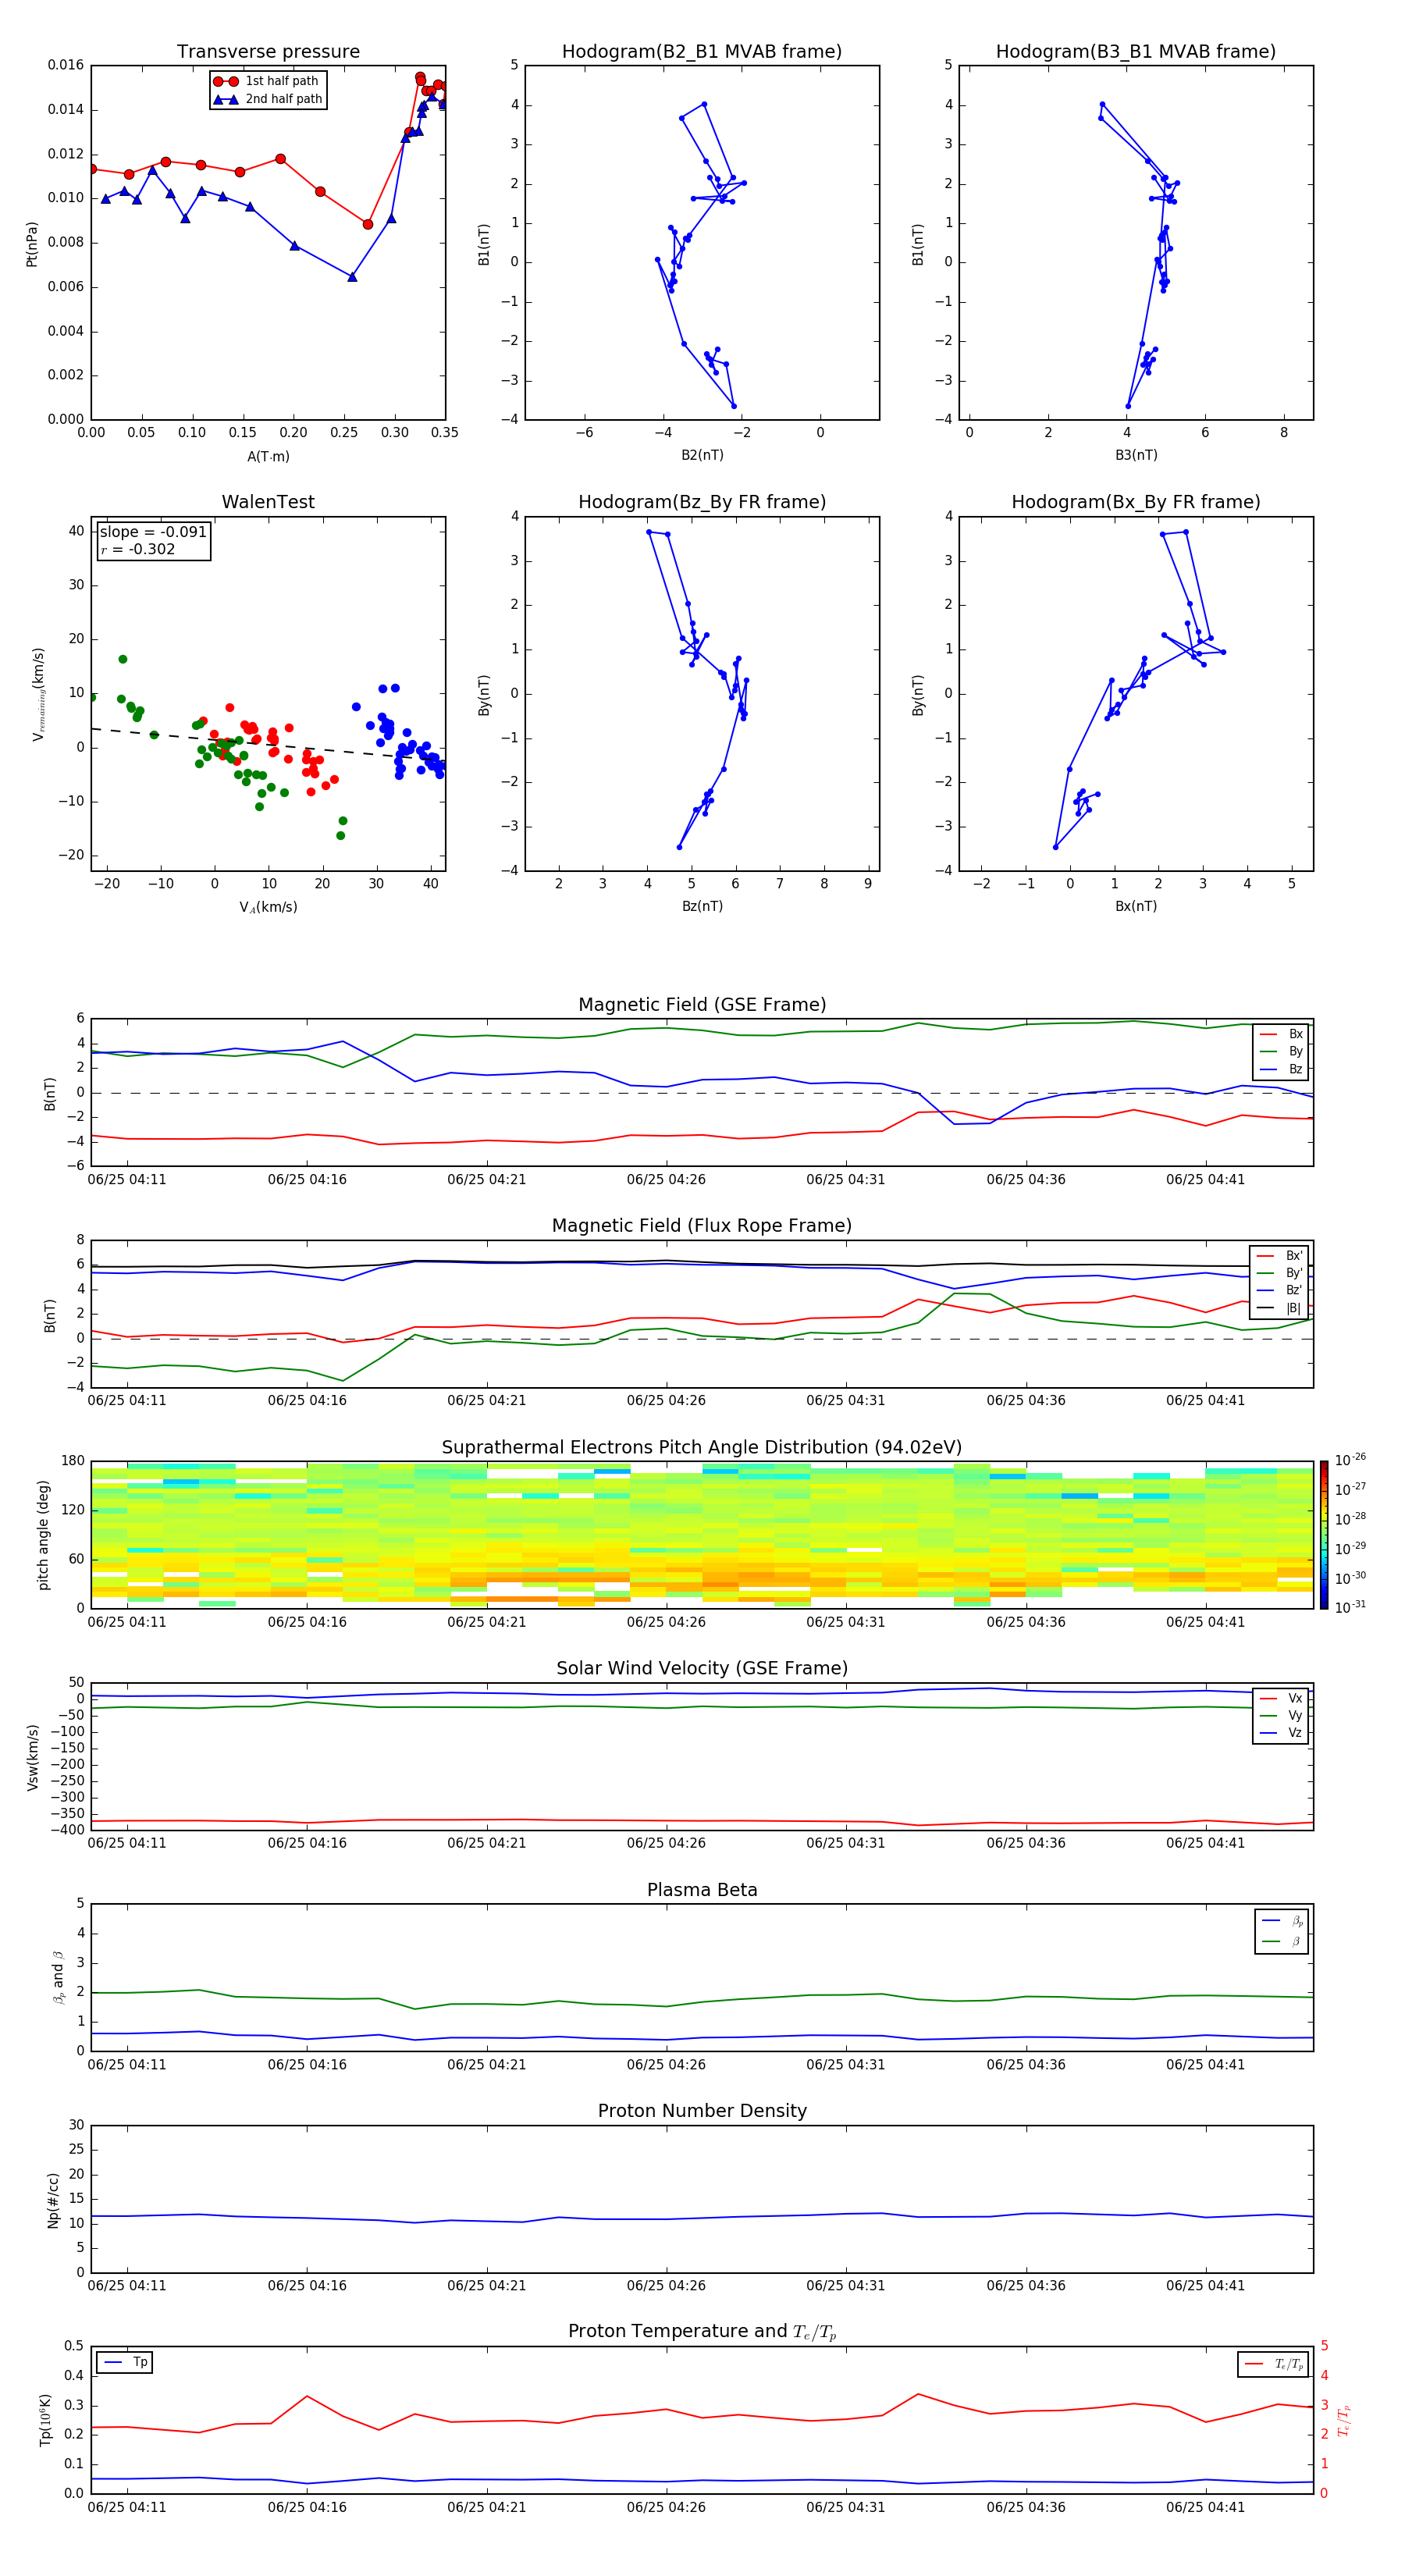Click '06/25 04:16' tick under Proton Number Density
Screen dimensions: 1405x2576
point(307,2286)
